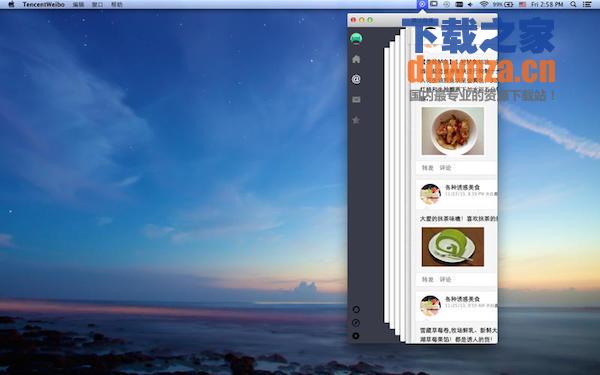Click the avatar on the strawberry roll post

pos(430,305)
